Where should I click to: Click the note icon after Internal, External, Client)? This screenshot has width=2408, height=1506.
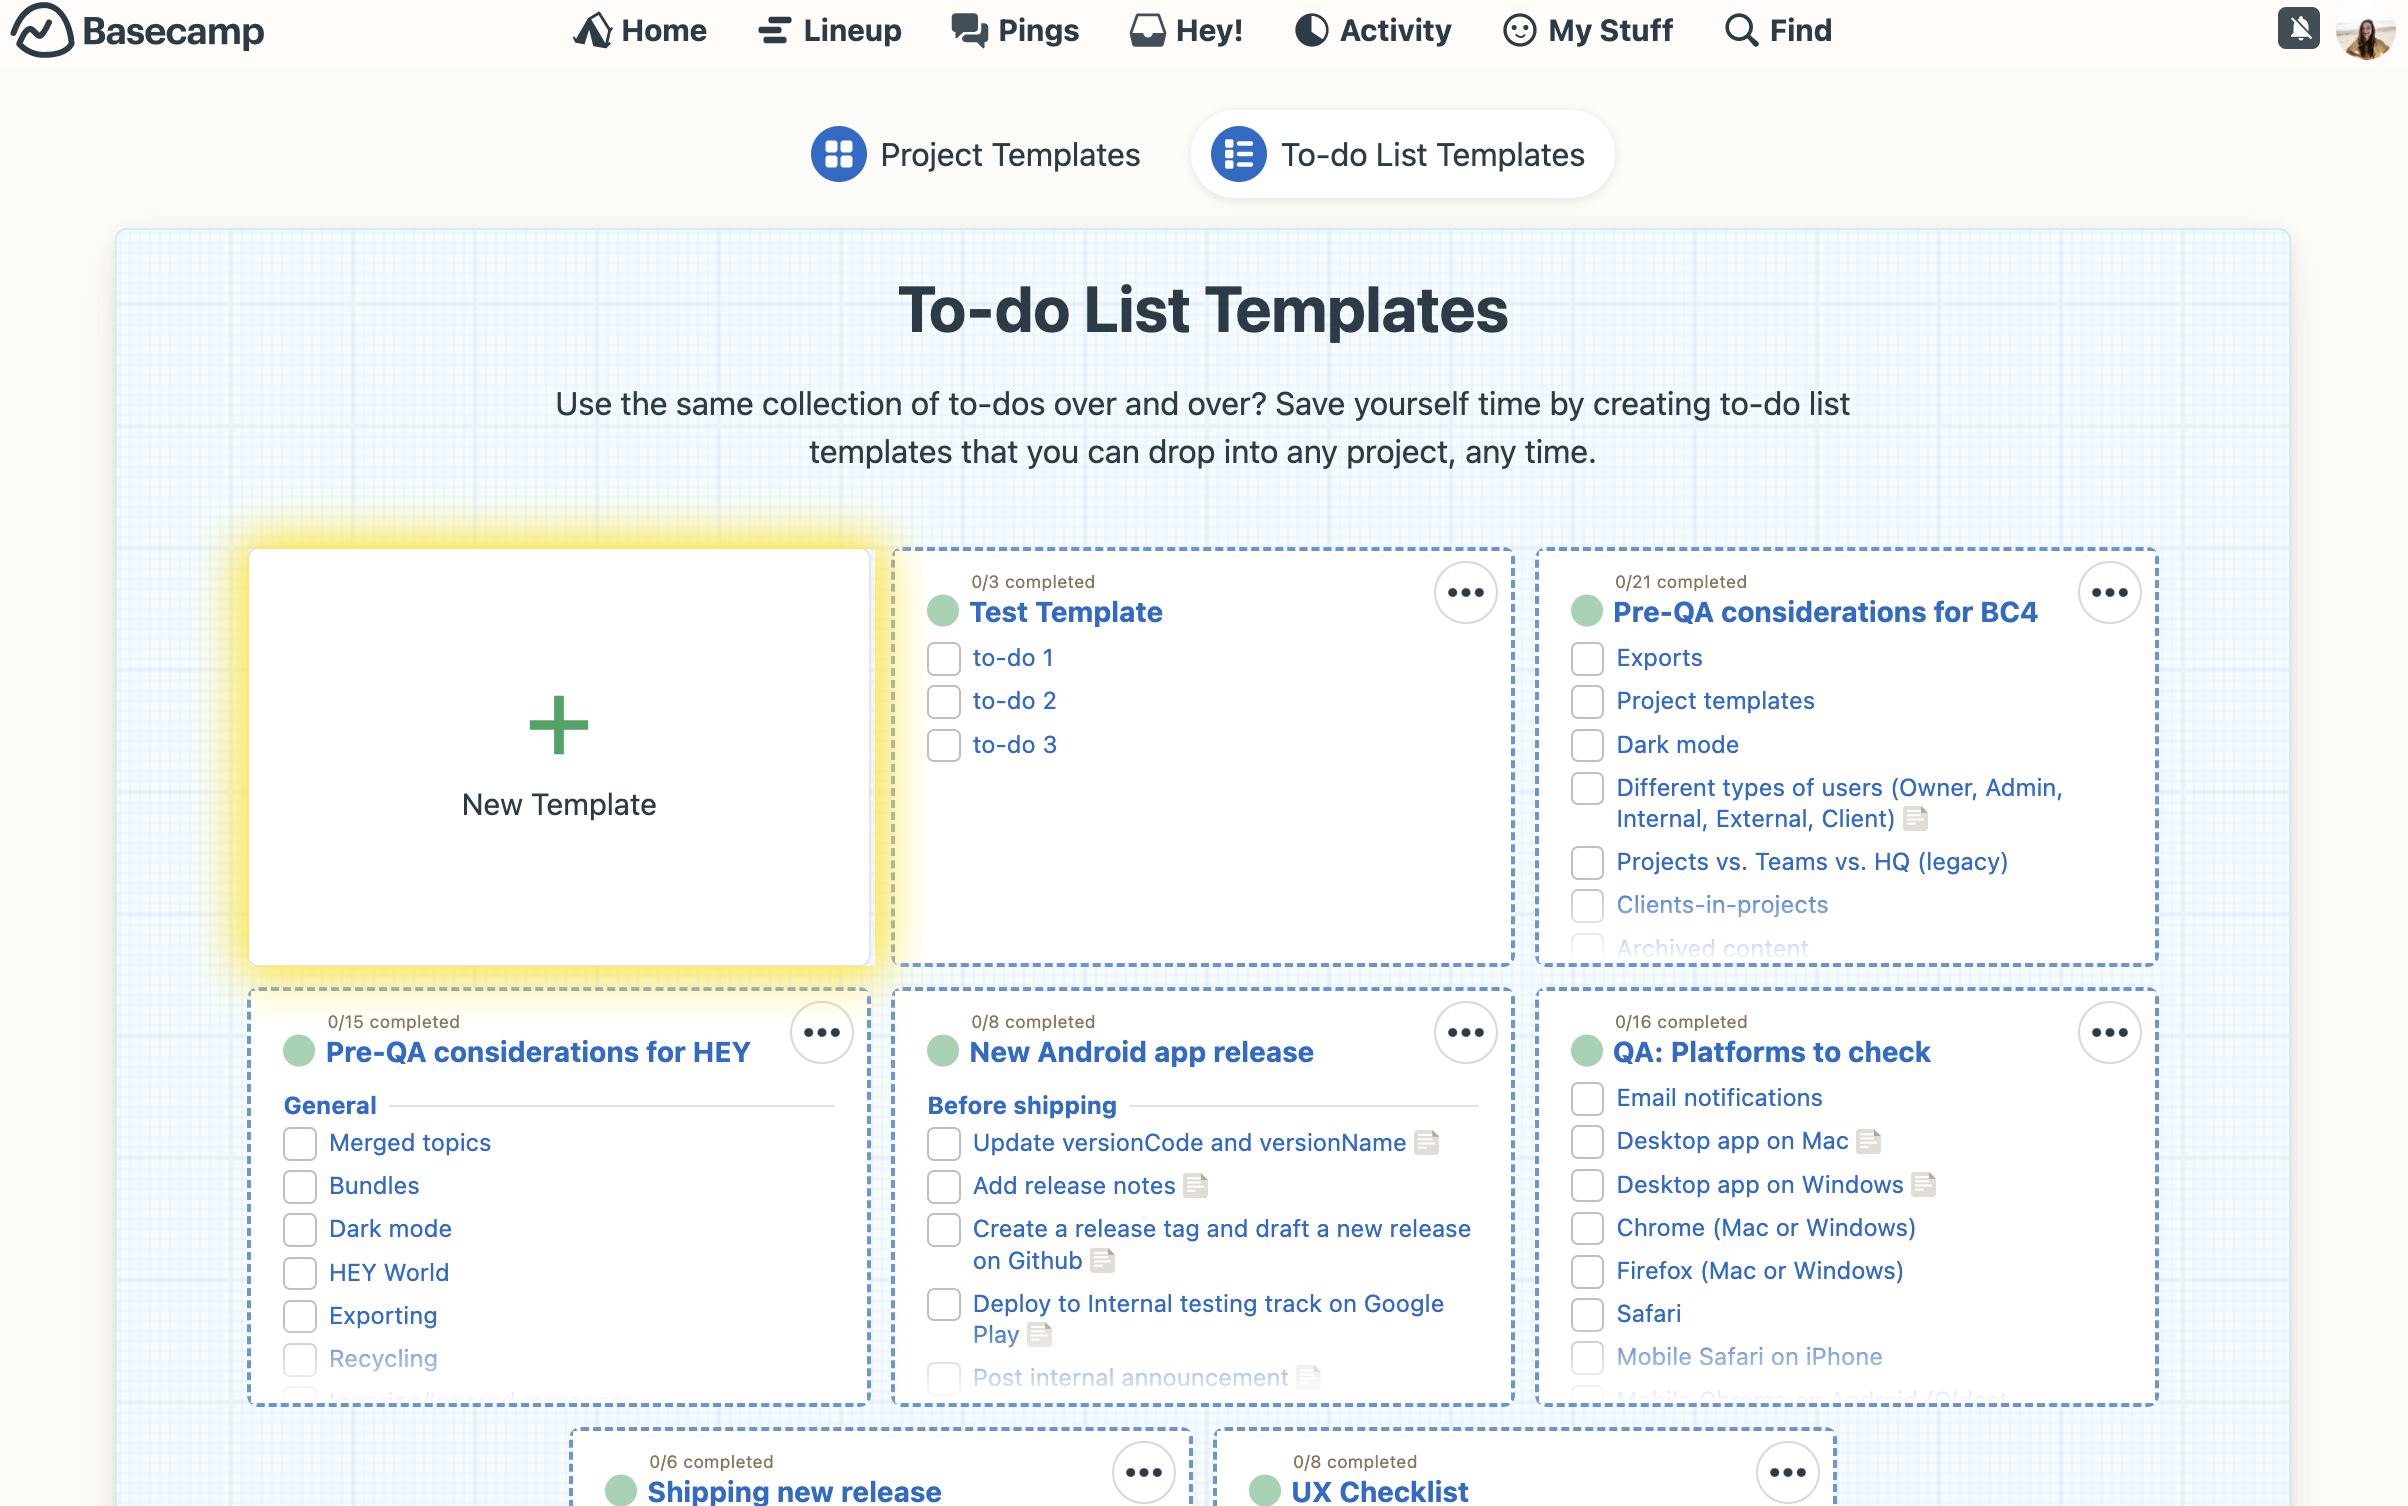[1916, 819]
